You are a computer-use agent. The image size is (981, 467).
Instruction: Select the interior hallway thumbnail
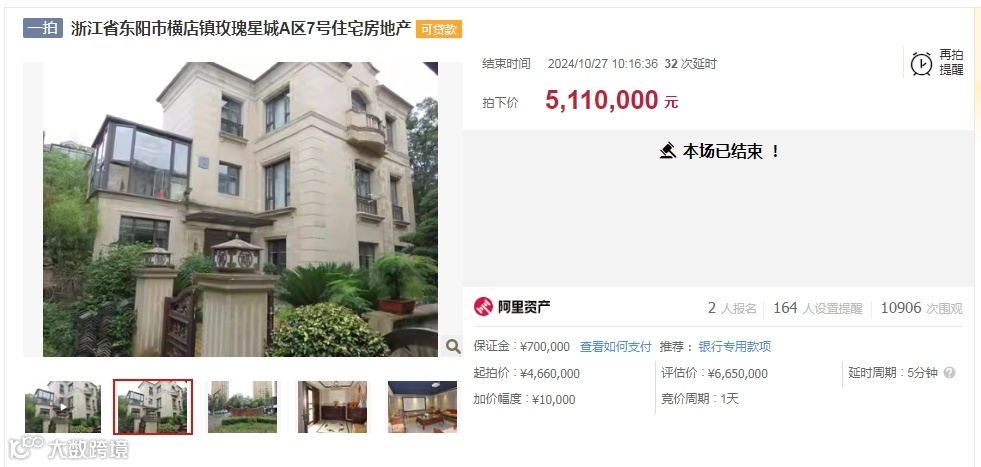[332, 406]
